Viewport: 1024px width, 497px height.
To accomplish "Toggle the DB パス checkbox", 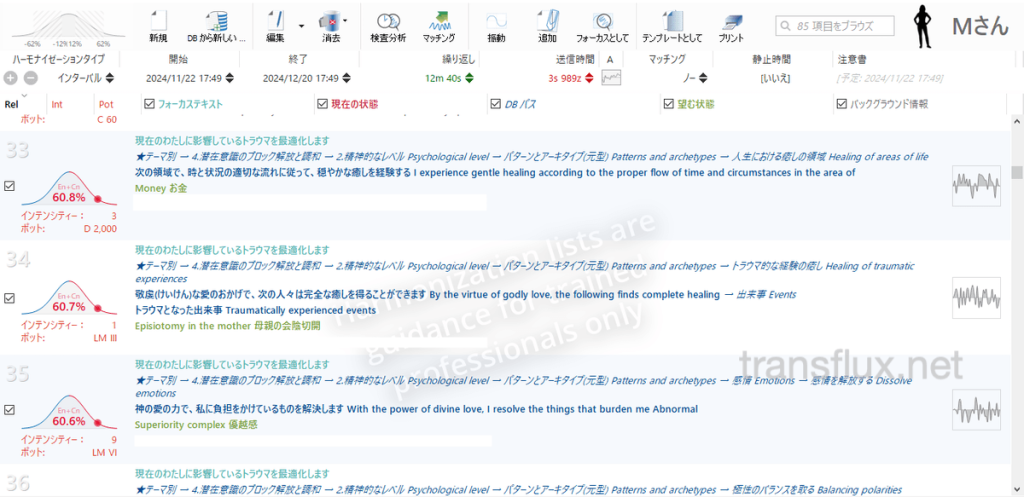I will pos(494,104).
